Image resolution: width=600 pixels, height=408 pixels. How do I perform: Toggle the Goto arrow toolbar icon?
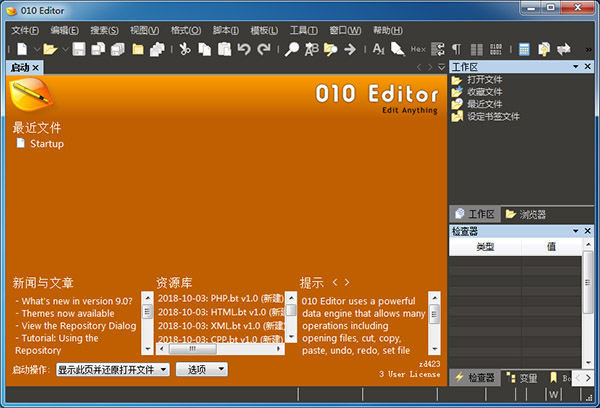click(x=350, y=49)
